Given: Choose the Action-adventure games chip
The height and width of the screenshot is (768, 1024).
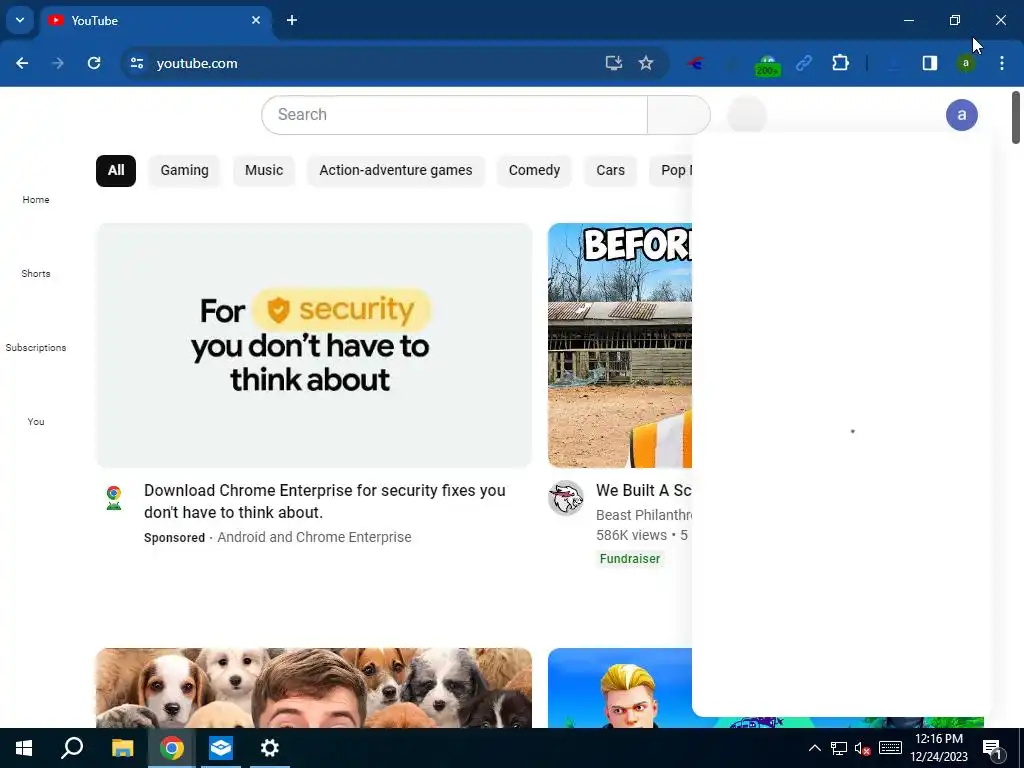Looking at the screenshot, I should (396, 170).
